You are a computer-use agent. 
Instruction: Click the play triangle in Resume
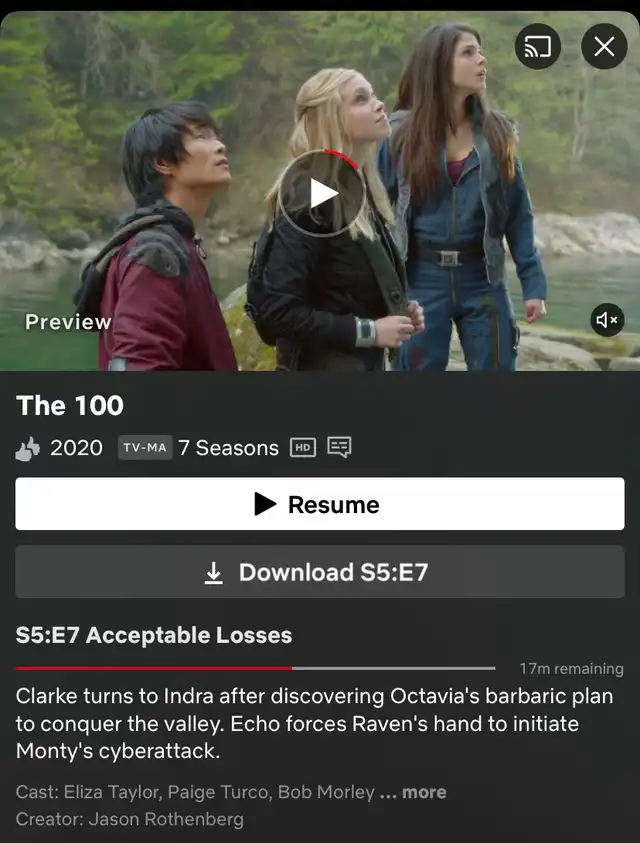[x=265, y=504]
